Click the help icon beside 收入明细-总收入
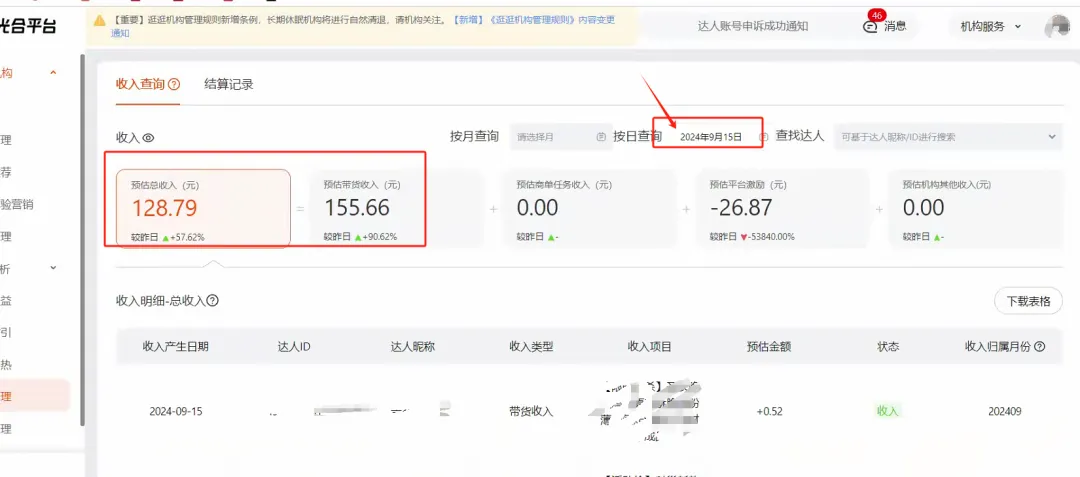The width and height of the screenshot is (1080, 477). coord(213,300)
